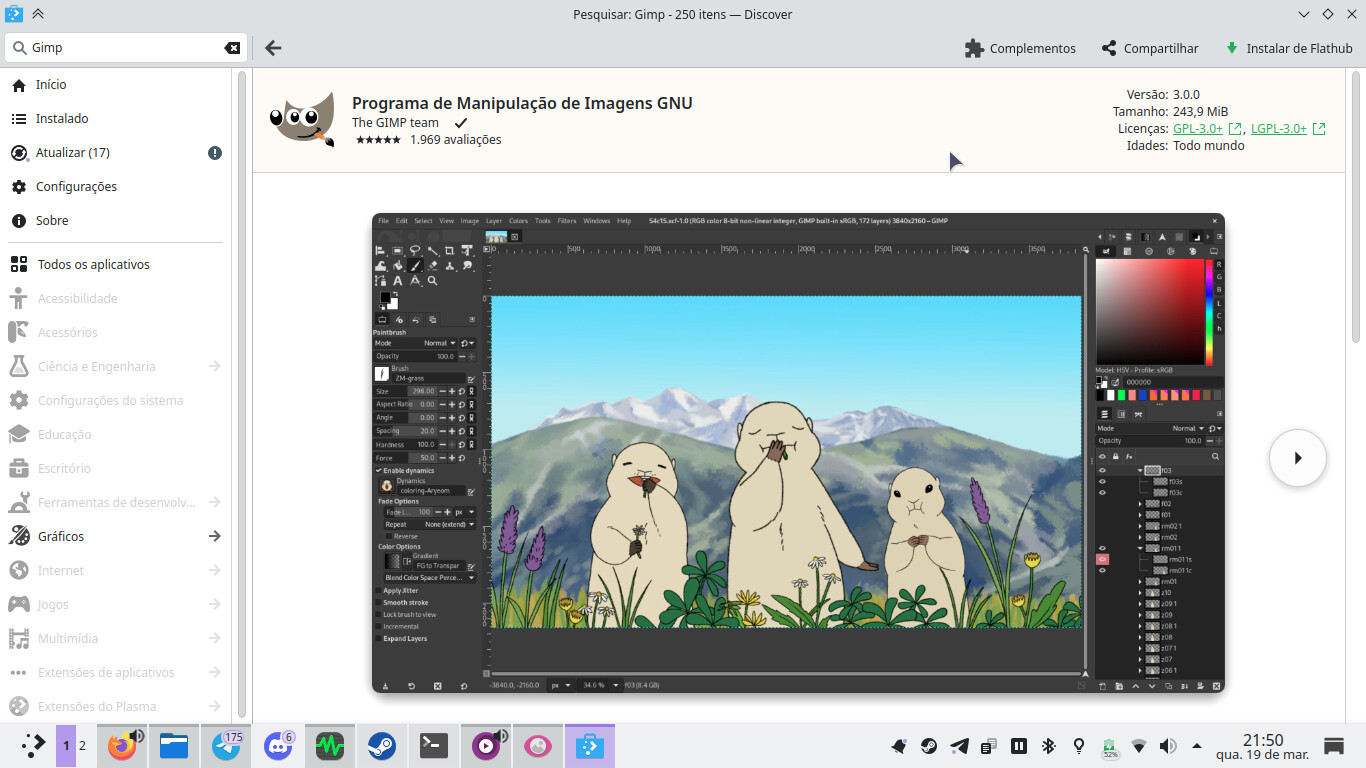1366x768 pixels.
Task: Open the purple media player taskbar icon
Action: coord(486,745)
